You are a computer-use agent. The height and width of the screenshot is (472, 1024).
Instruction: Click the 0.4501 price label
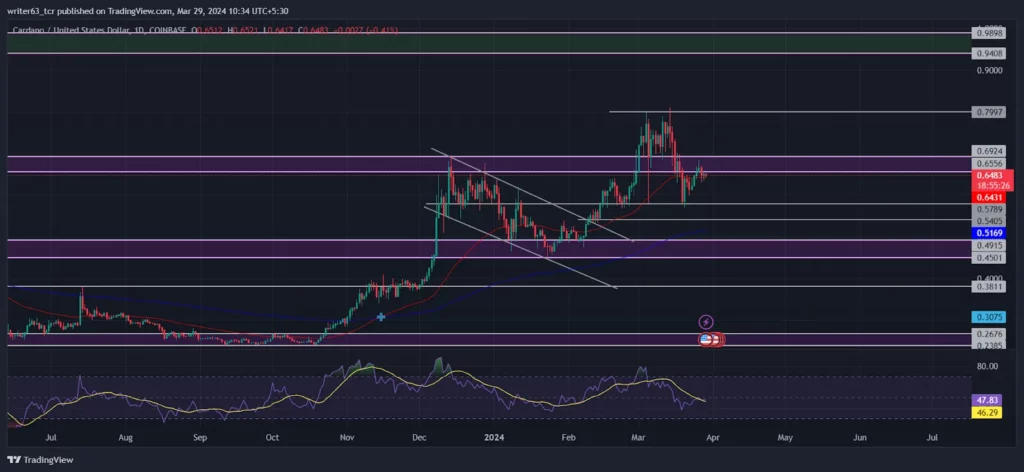[x=987, y=258]
